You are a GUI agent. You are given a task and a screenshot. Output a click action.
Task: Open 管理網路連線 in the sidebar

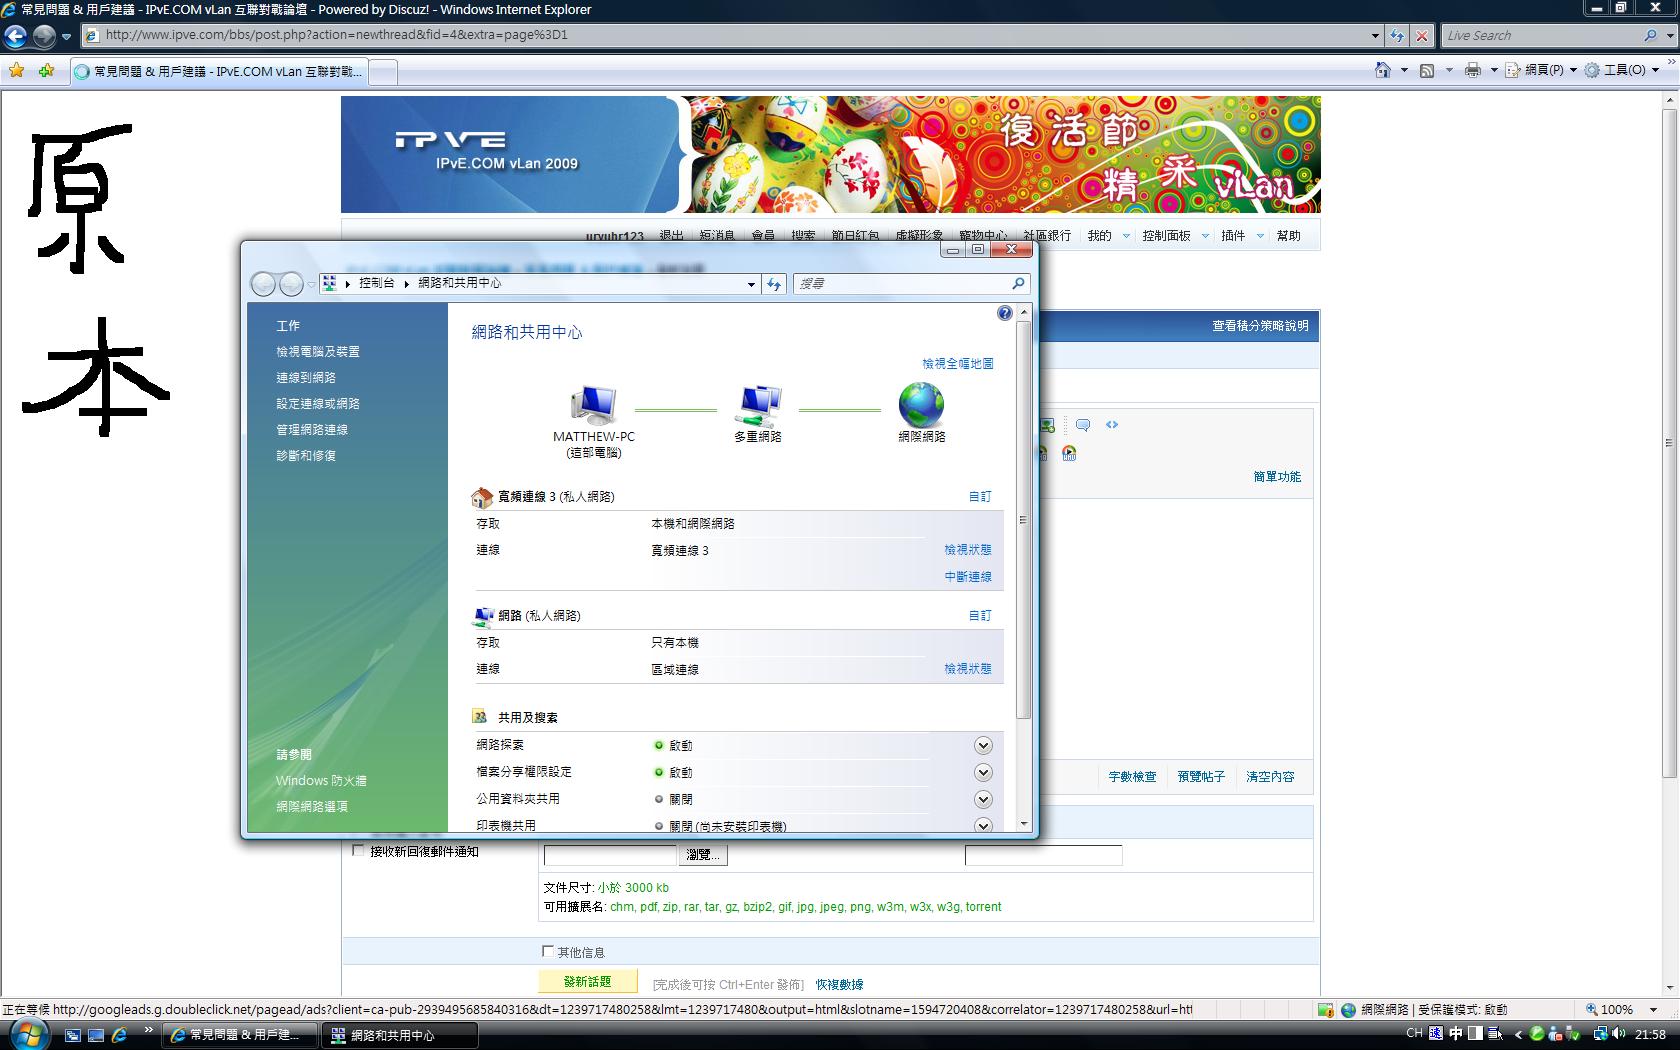tap(312, 430)
